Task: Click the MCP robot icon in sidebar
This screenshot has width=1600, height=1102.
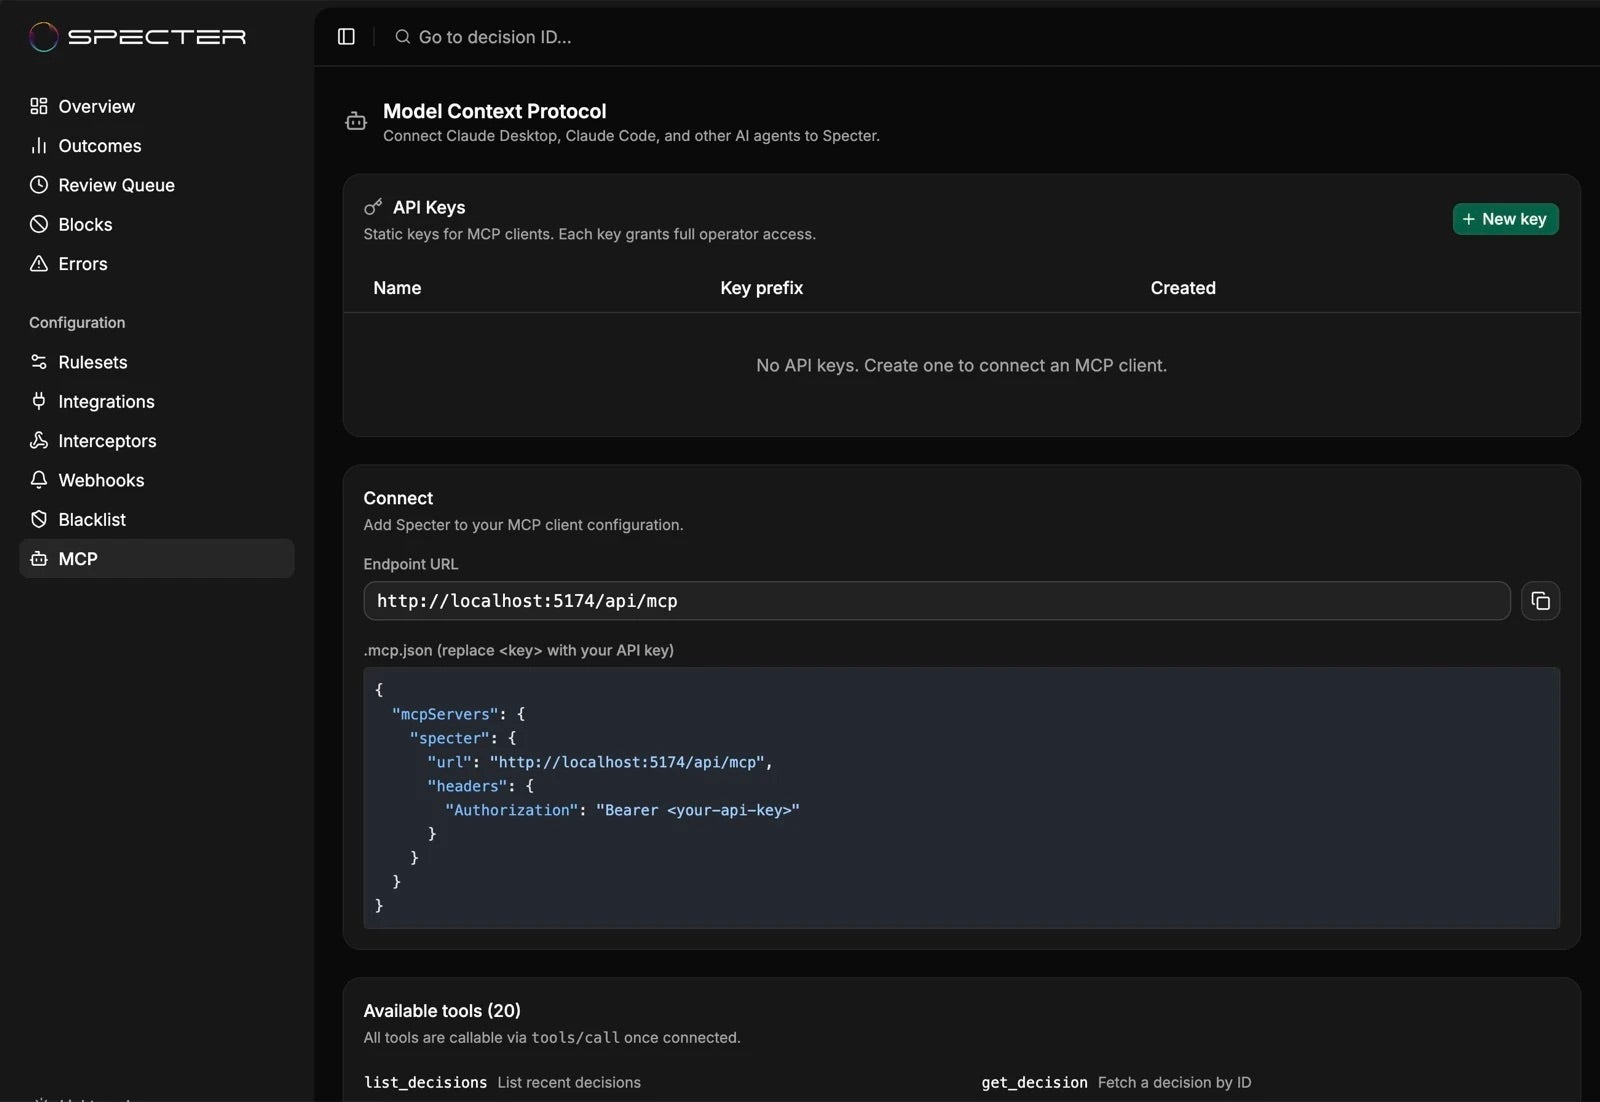Action: pos(39,559)
